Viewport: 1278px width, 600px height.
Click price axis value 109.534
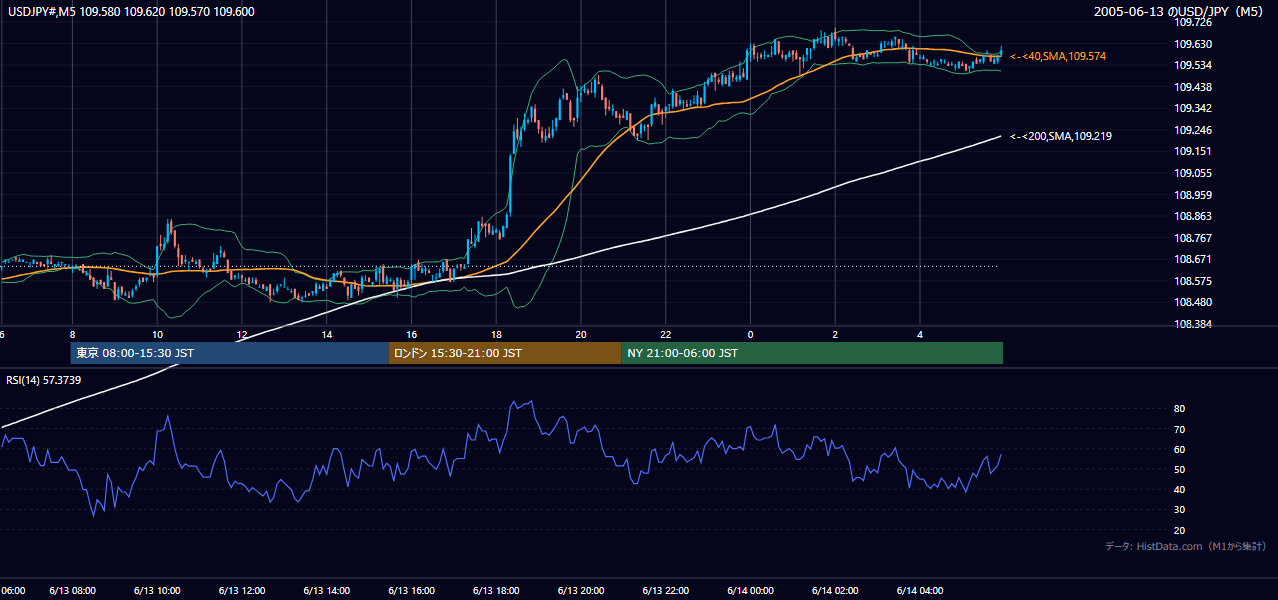pyautogui.click(x=1193, y=65)
